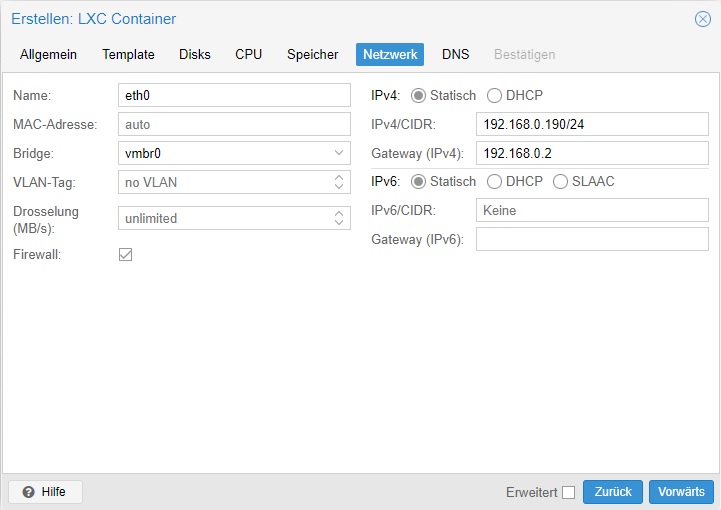Select the Speicher tab
This screenshot has height=510, width=721.
[x=313, y=54]
